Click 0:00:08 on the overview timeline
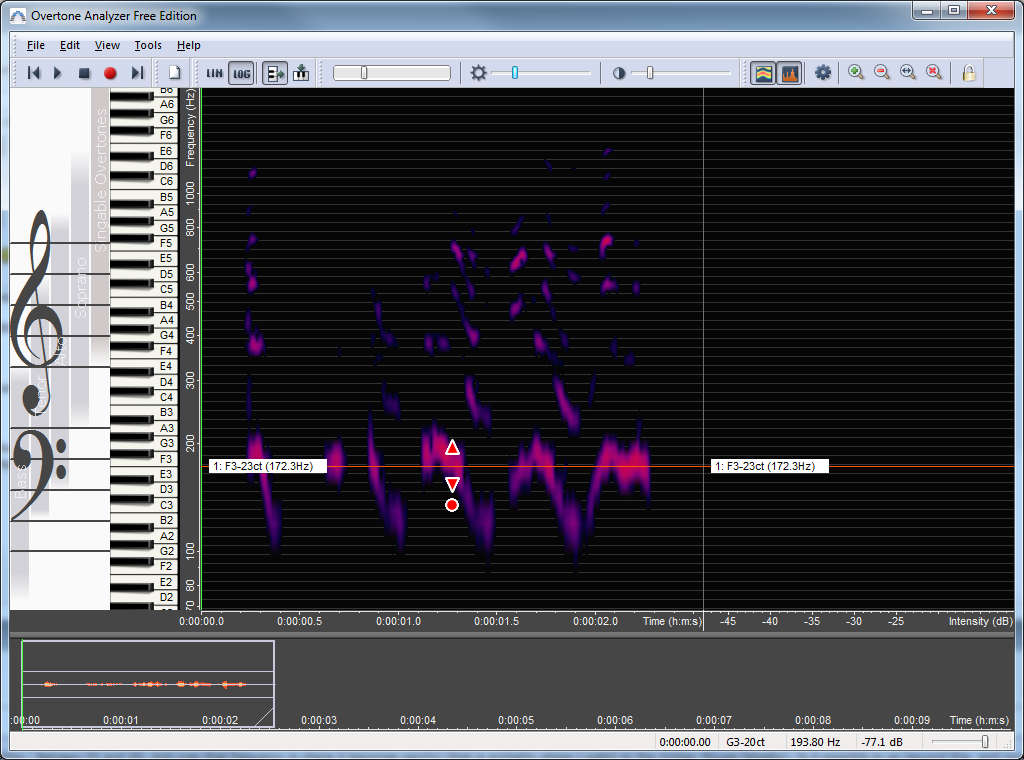 813,720
